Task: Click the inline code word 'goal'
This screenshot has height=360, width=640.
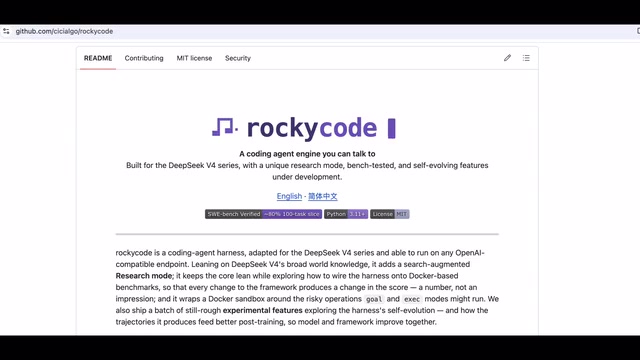Action: tap(374, 299)
